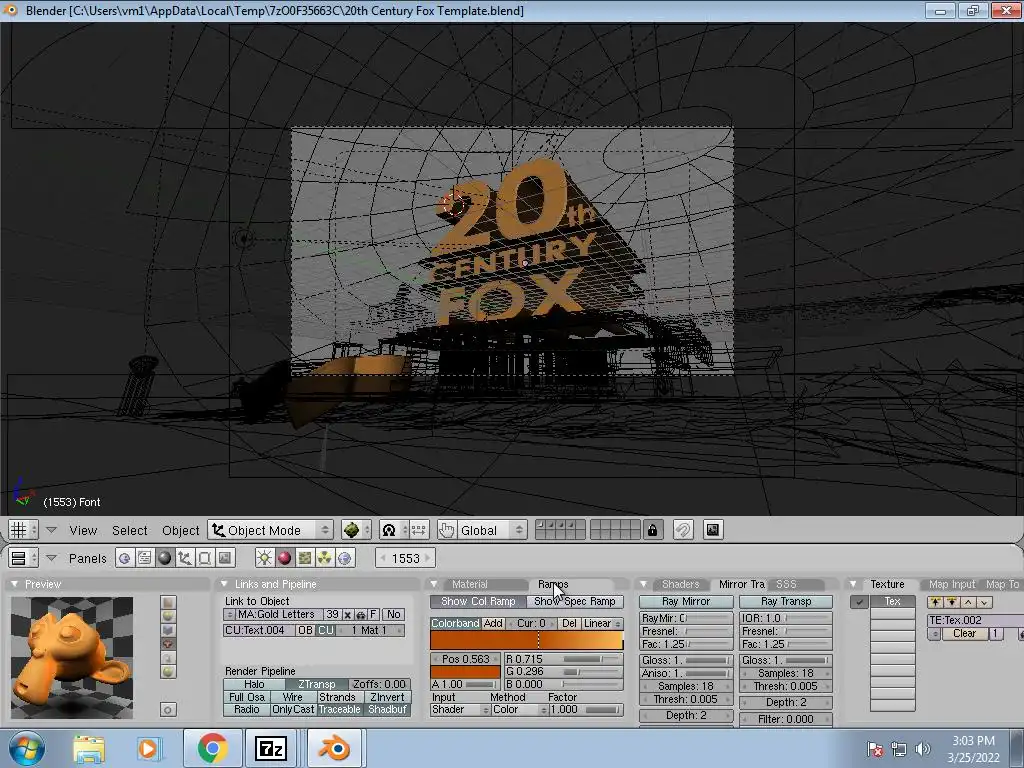This screenshot has height=768, width=1024.
Task: Click the Show Spec Ramp button
Action: point(575,601)
